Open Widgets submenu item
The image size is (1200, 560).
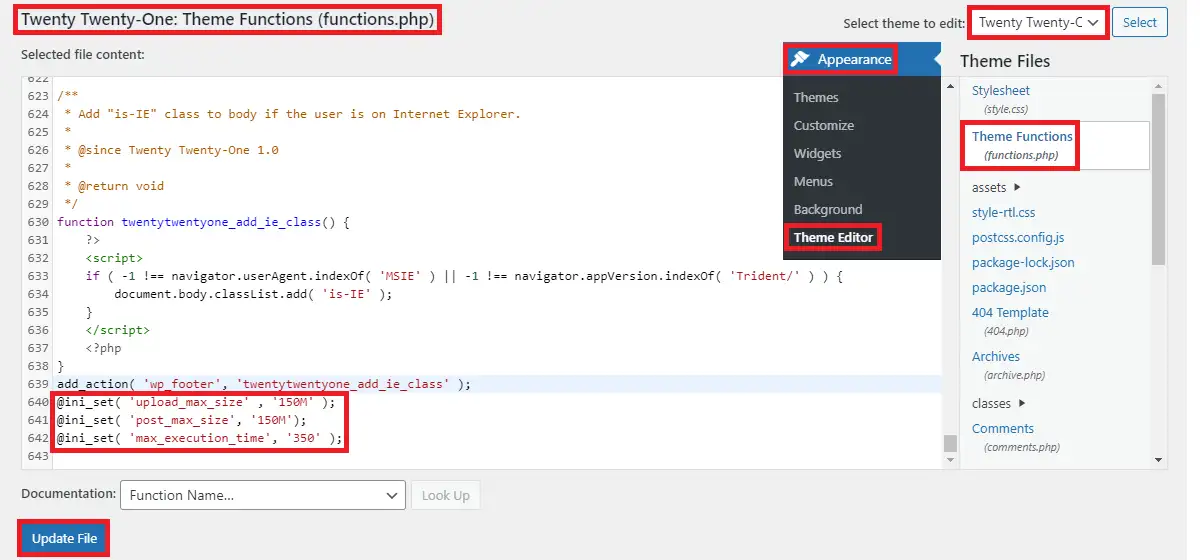point(818,153)
